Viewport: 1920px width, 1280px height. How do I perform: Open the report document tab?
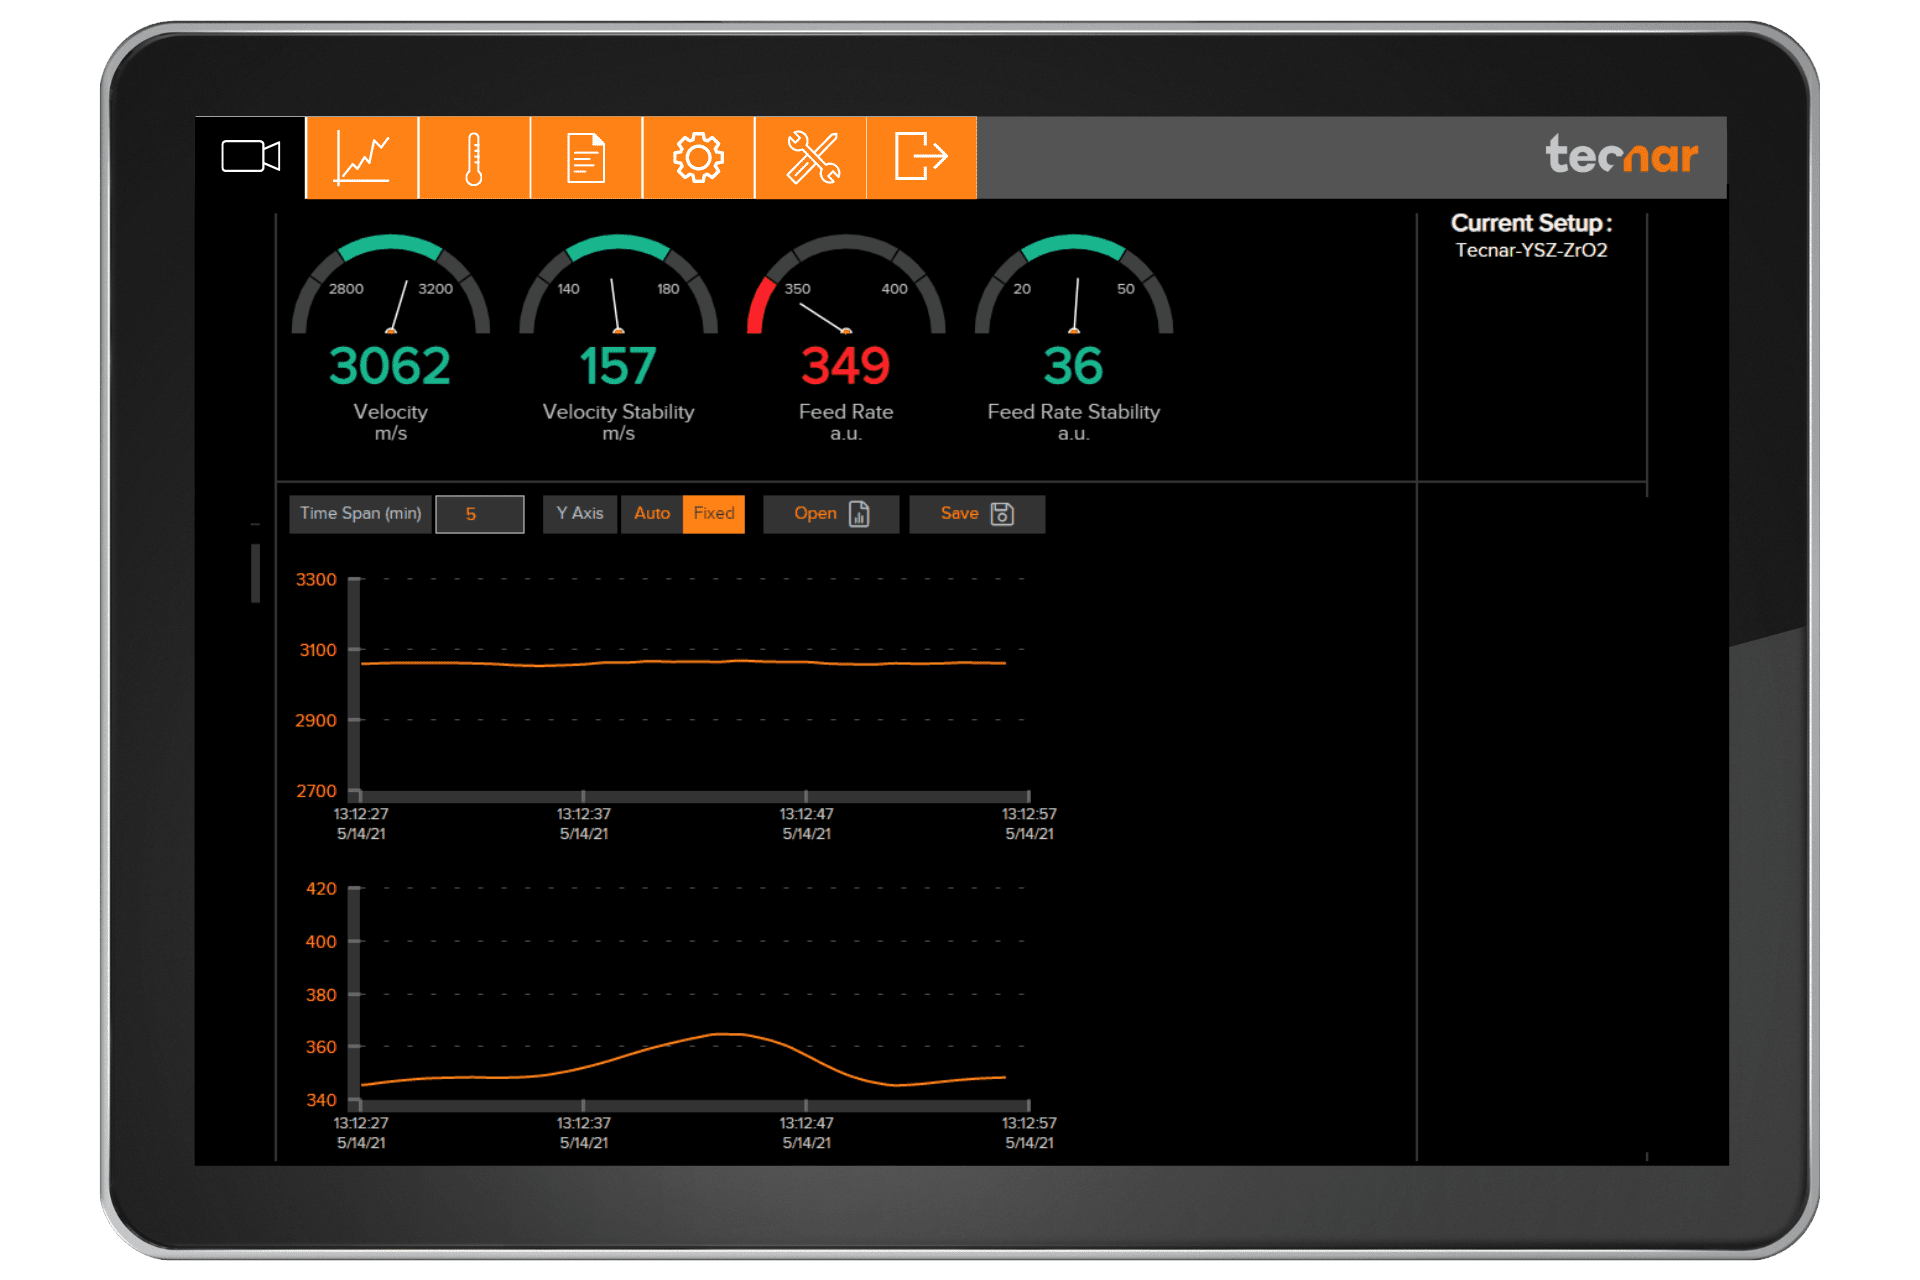[586, 157]
